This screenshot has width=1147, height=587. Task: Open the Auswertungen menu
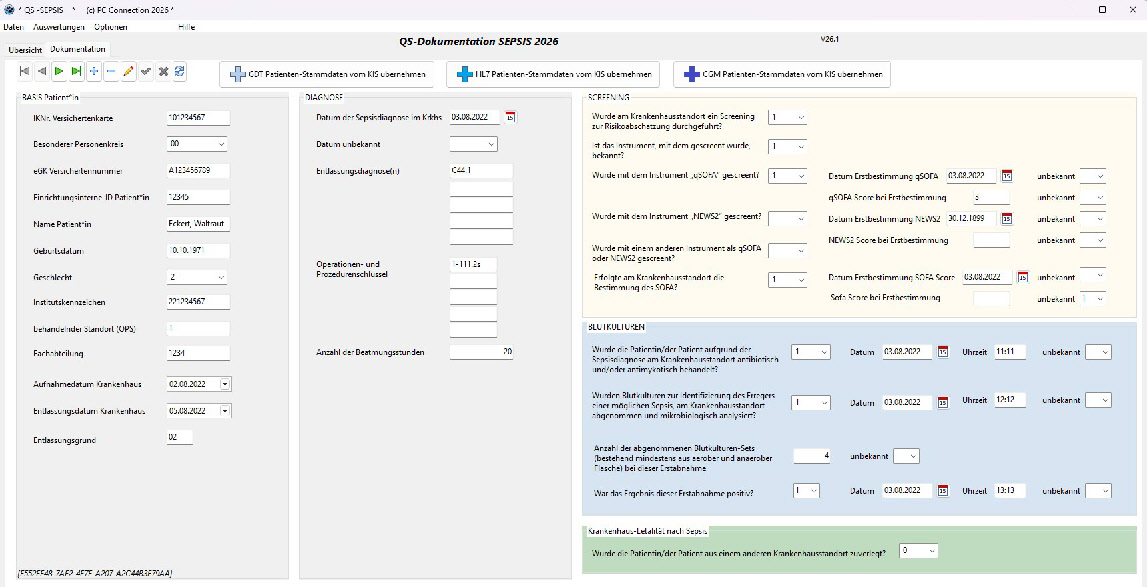point(59,27)
